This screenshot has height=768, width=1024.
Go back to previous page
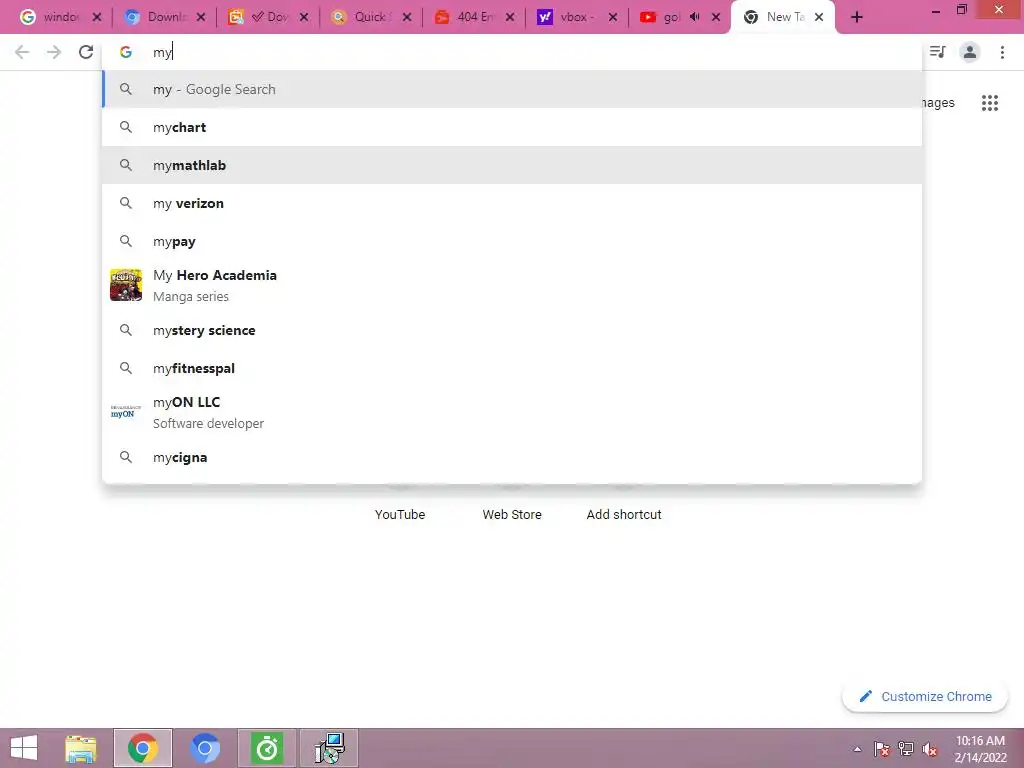click(22, 52)
